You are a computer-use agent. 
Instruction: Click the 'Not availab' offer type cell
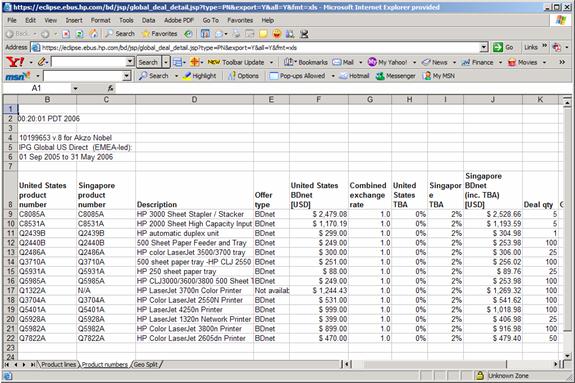click(271, 291)
